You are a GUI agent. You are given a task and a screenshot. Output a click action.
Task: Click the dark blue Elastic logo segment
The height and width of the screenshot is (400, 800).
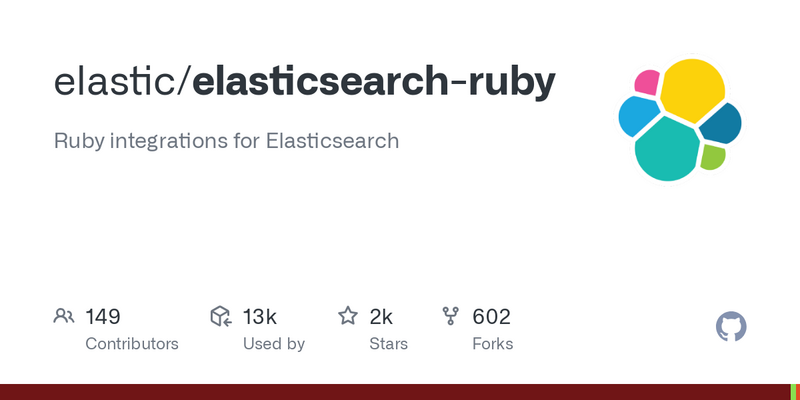coord(721,123)
